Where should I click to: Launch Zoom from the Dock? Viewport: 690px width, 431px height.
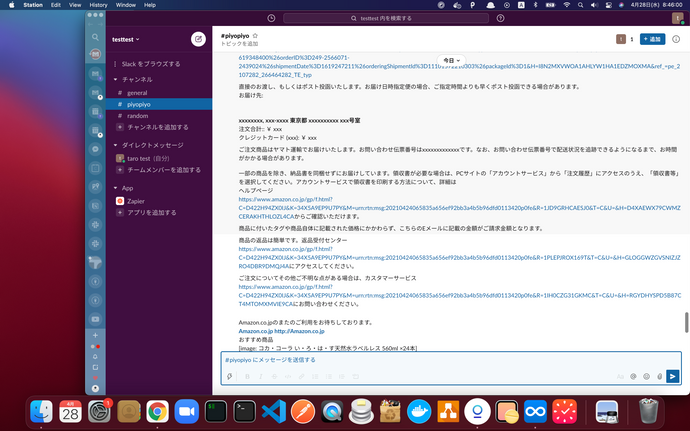(187, 412)
